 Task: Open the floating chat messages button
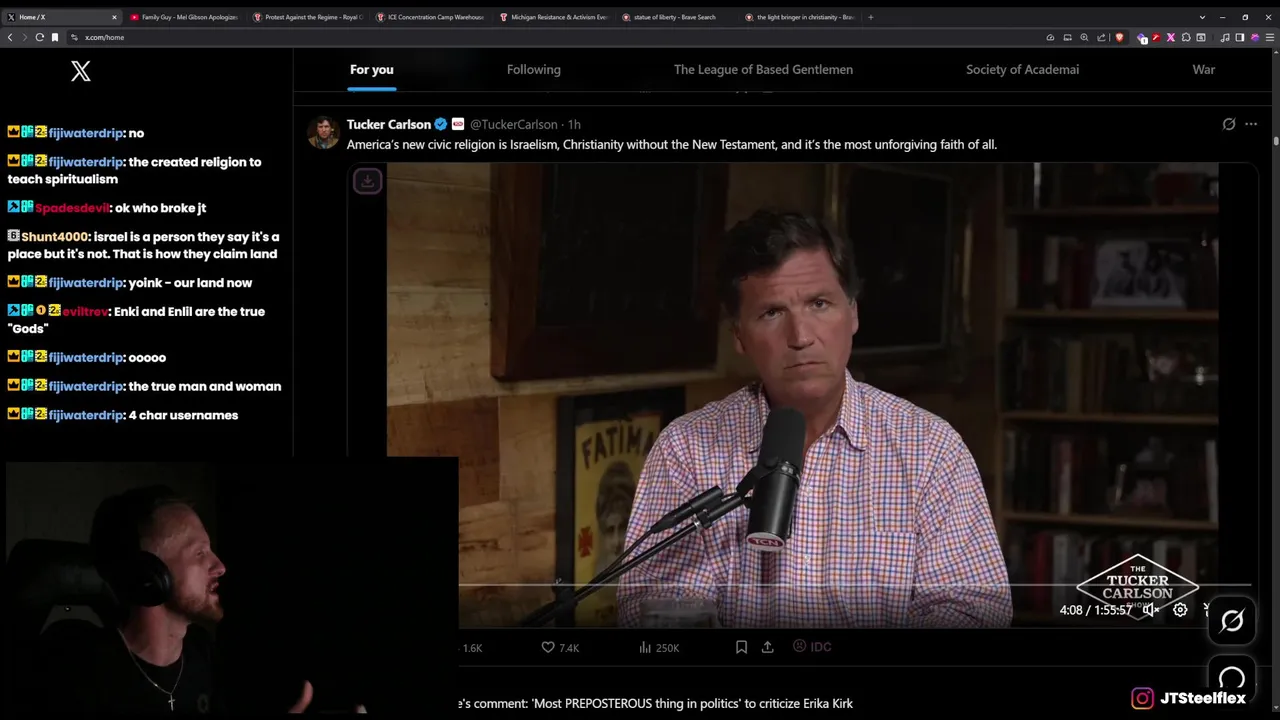click(x=1232, y=678)
